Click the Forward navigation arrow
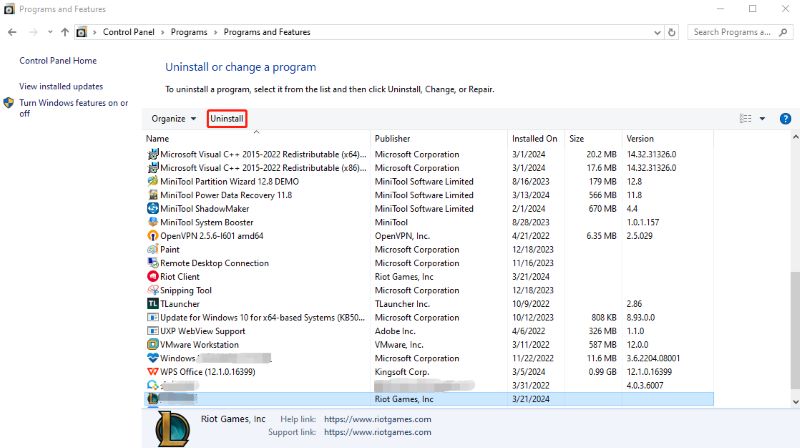 [x=33, y=32]
